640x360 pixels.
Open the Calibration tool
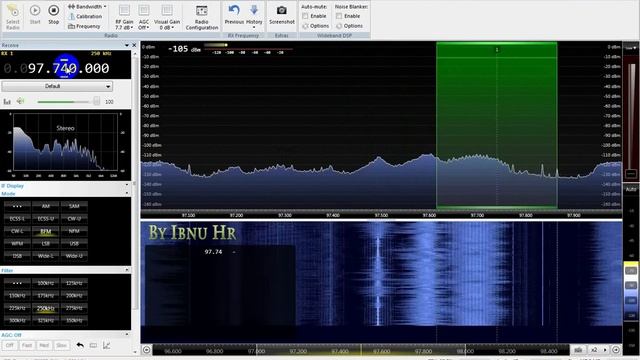[85, 16]
